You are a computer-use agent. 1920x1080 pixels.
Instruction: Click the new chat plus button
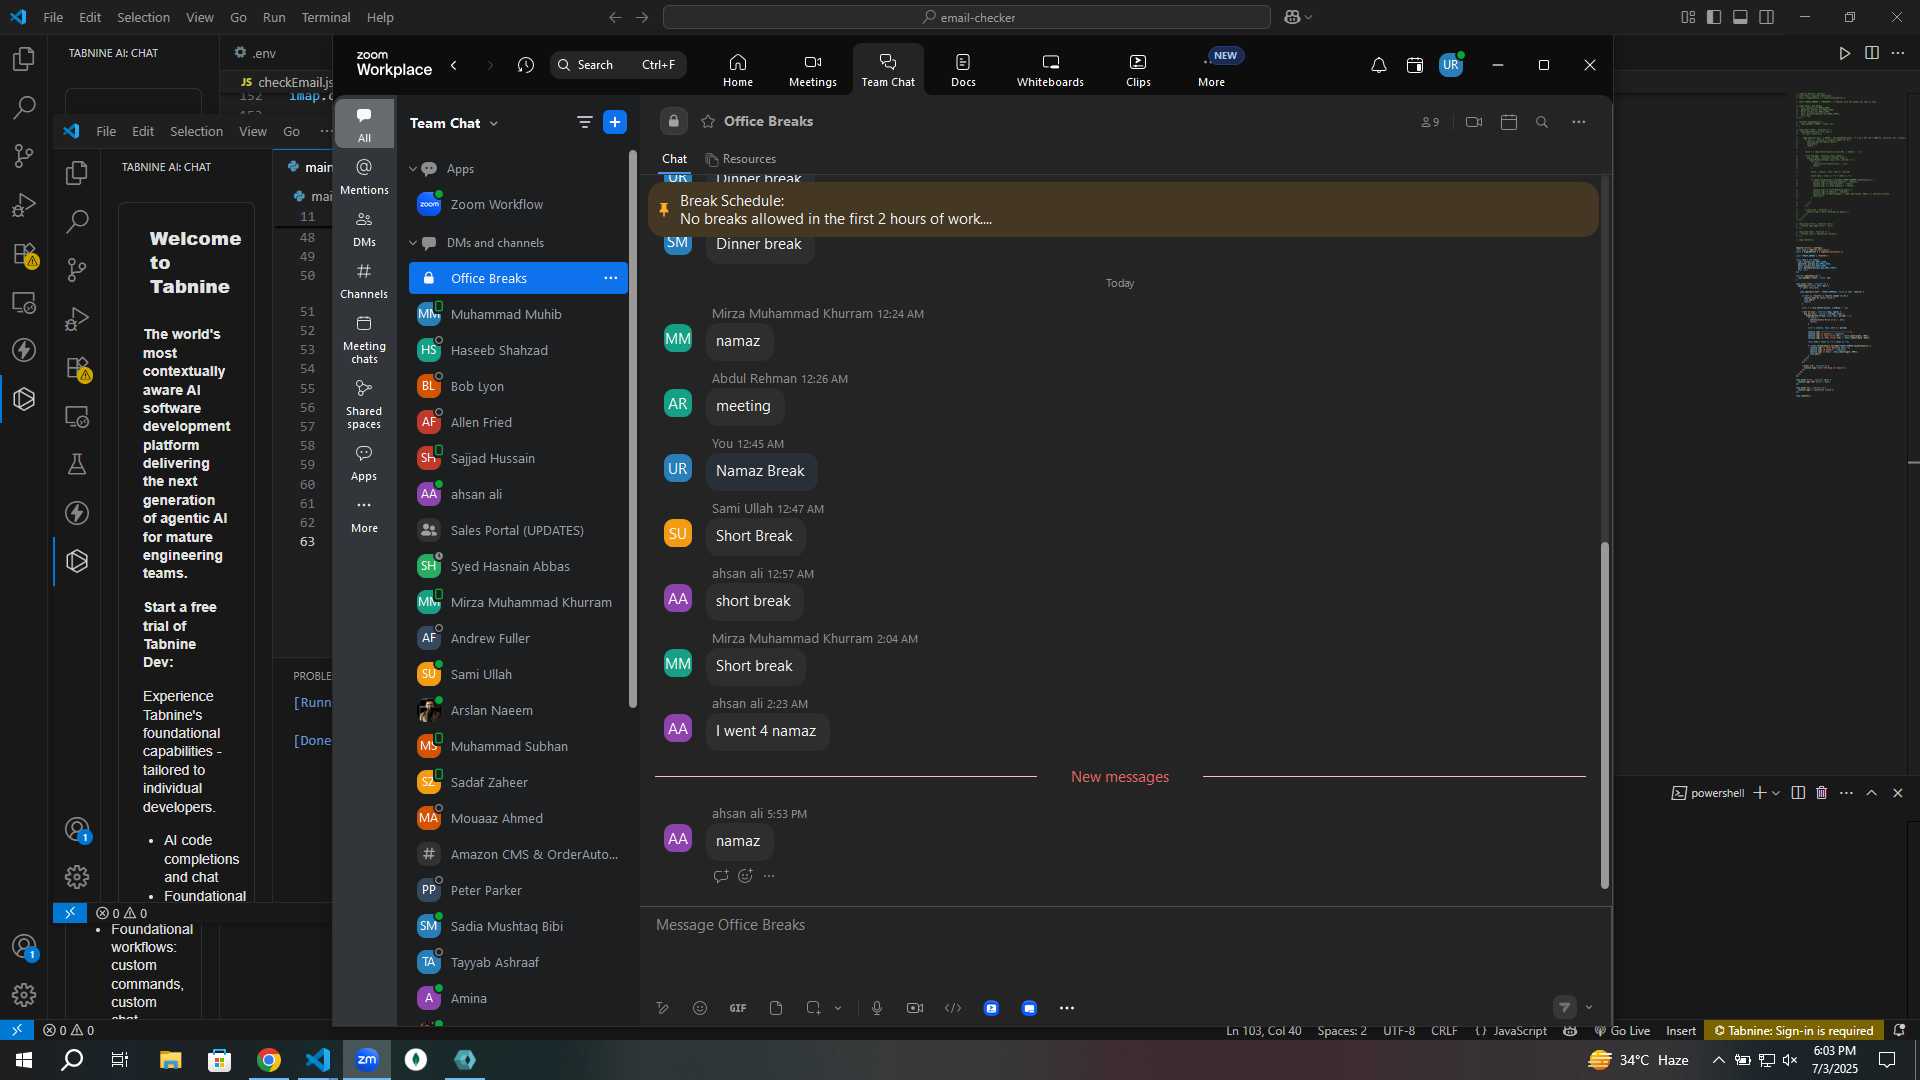[615, 122]
